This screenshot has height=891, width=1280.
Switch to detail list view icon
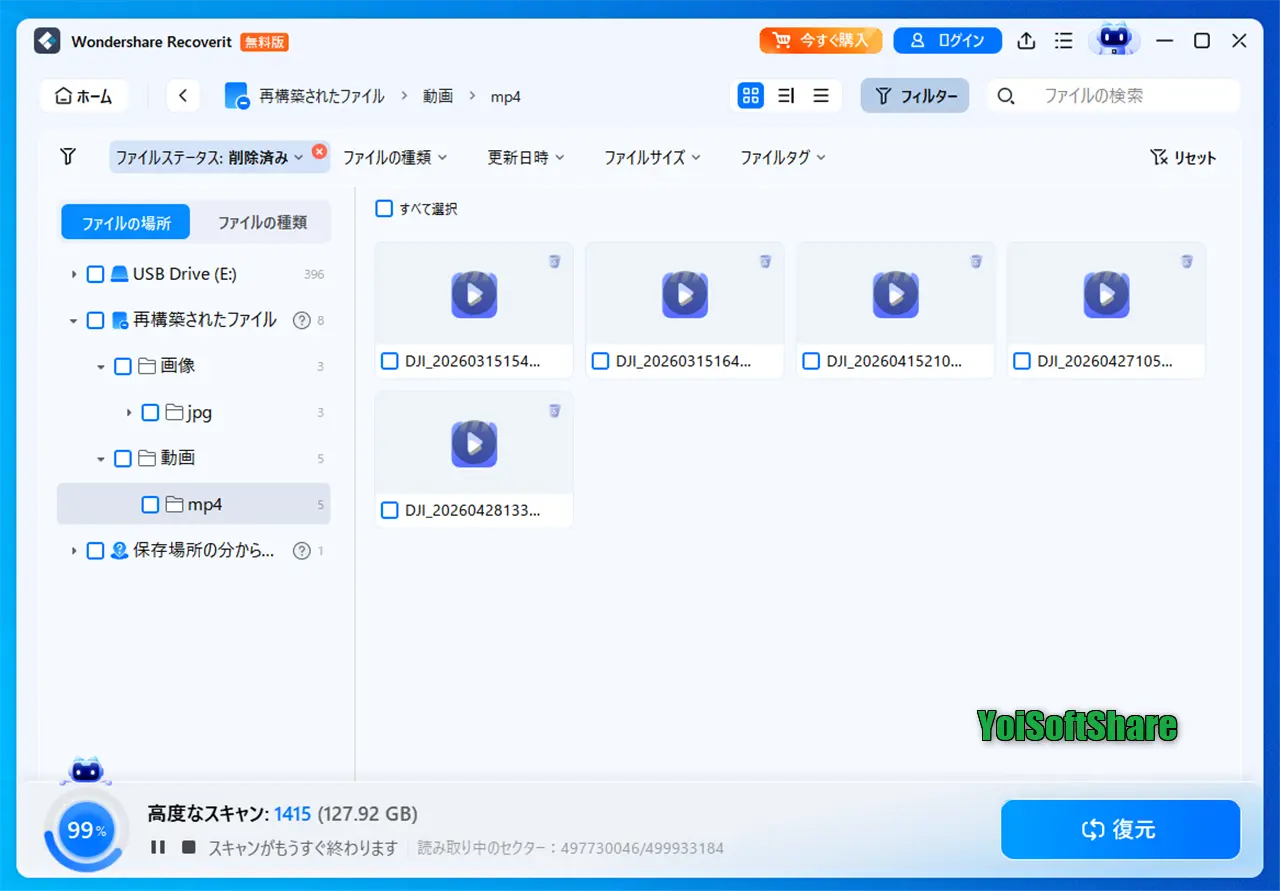click(x=786, y=96)
